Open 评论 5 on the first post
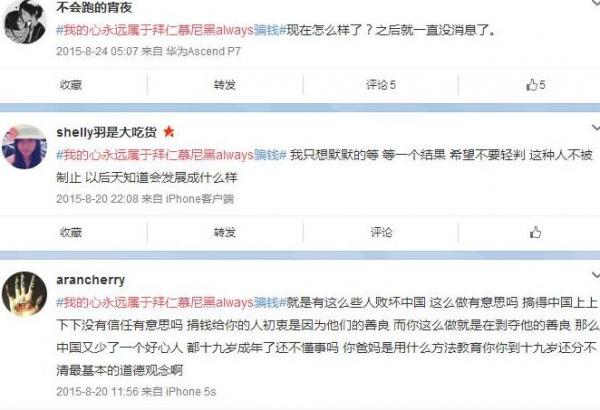The image size is (600, 410). [x=381, y=85]
